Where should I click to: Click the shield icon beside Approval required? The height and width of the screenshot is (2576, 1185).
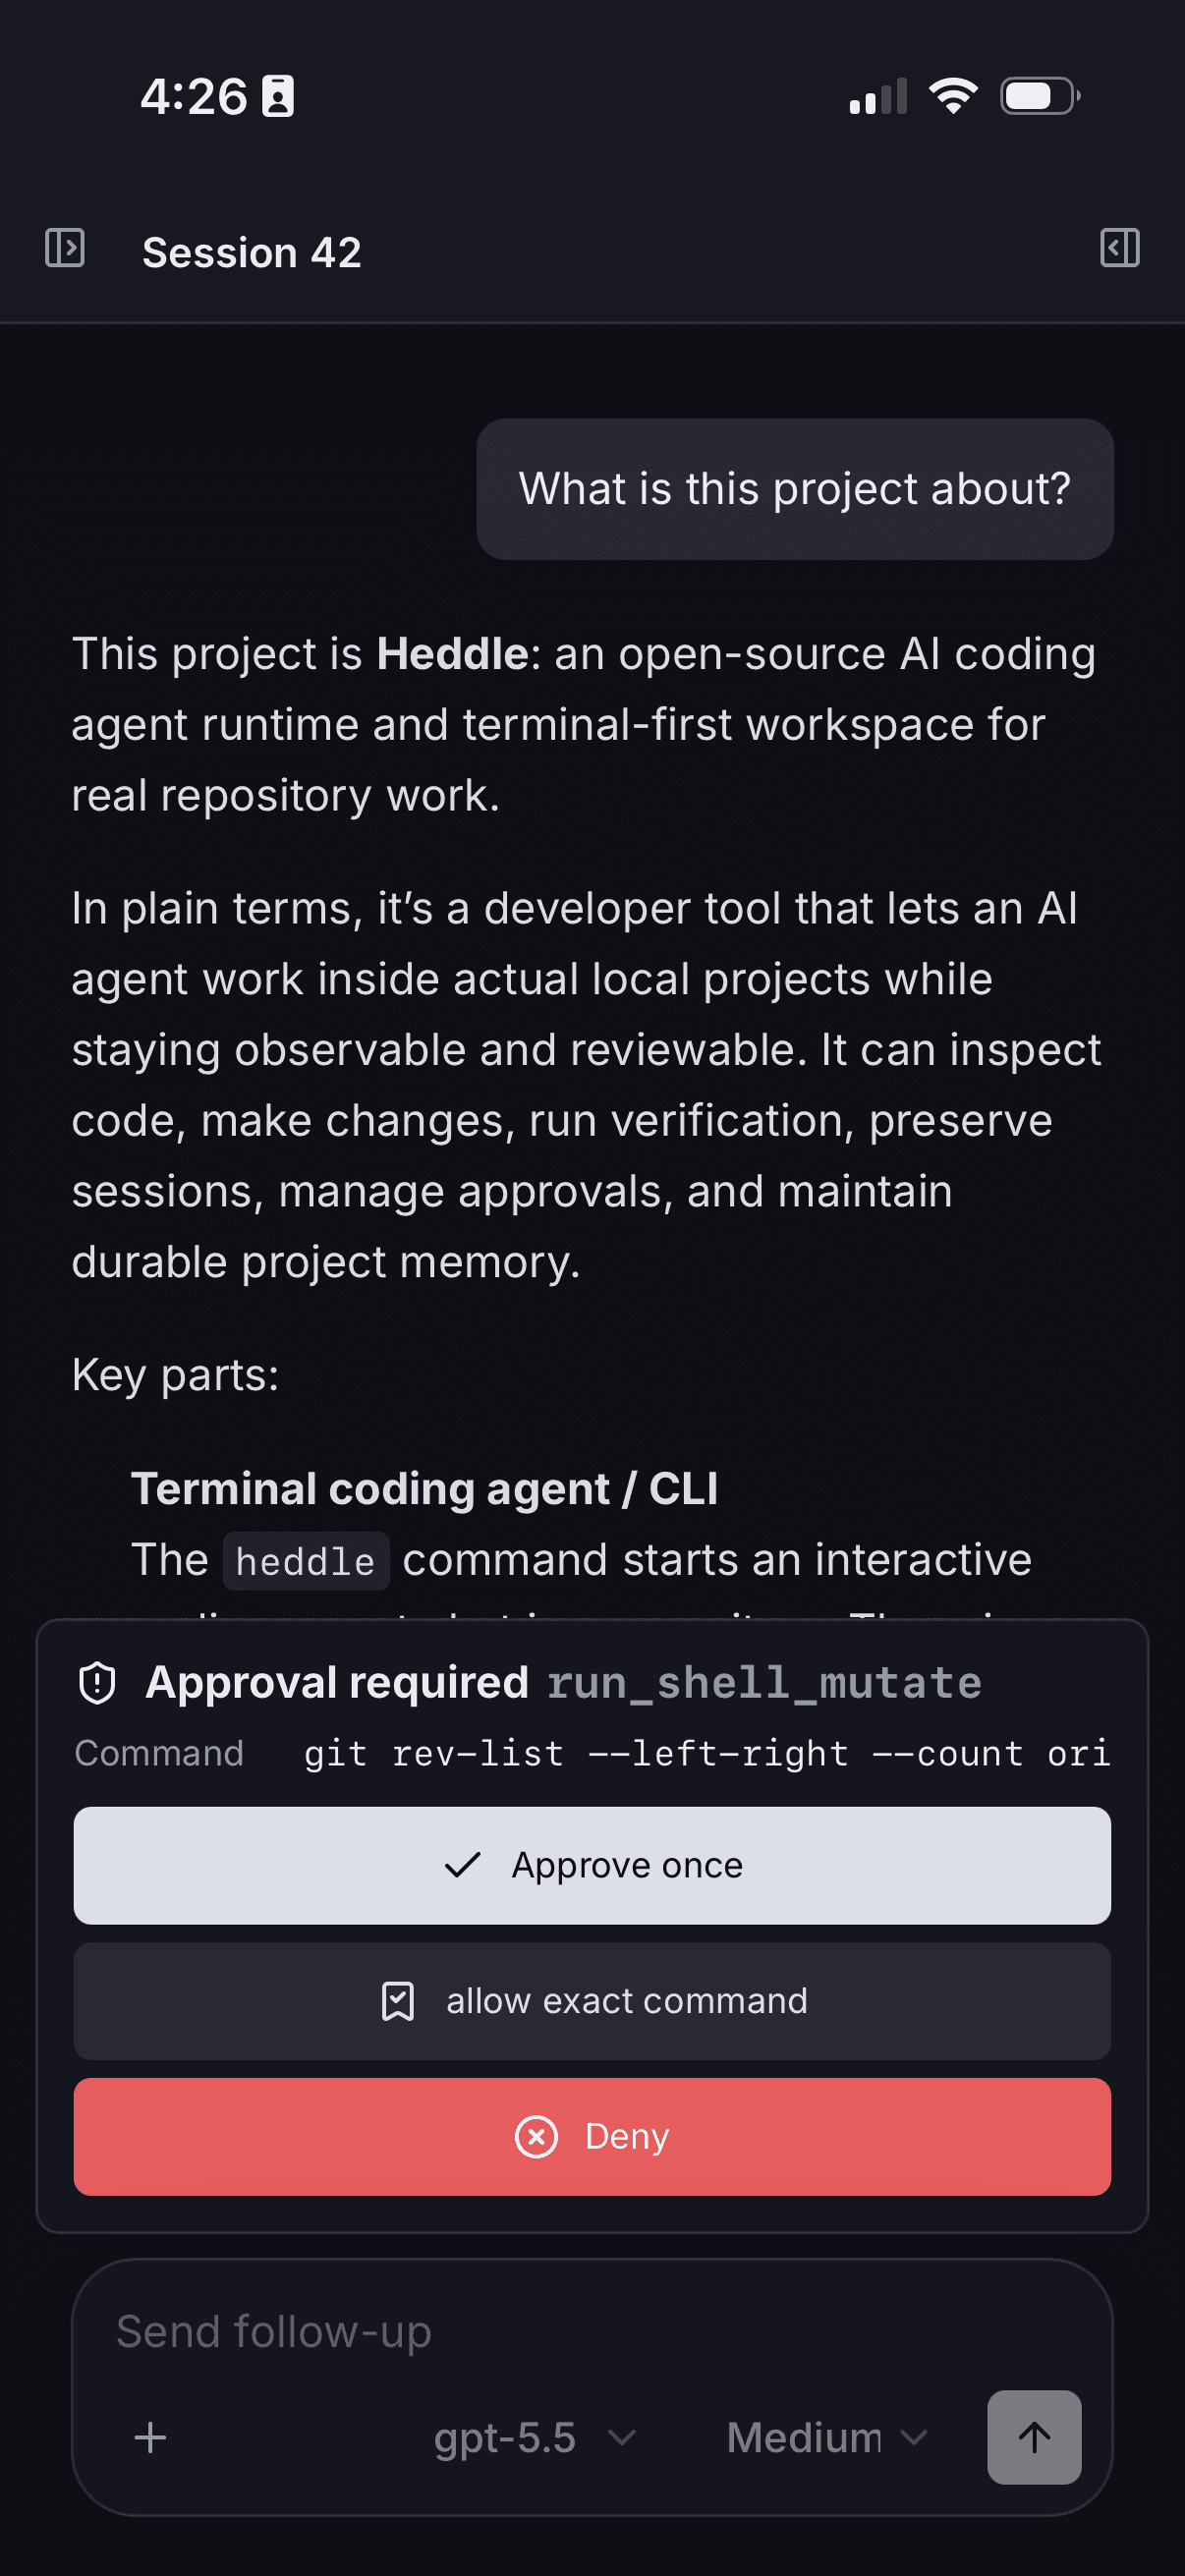[97, 1682]
